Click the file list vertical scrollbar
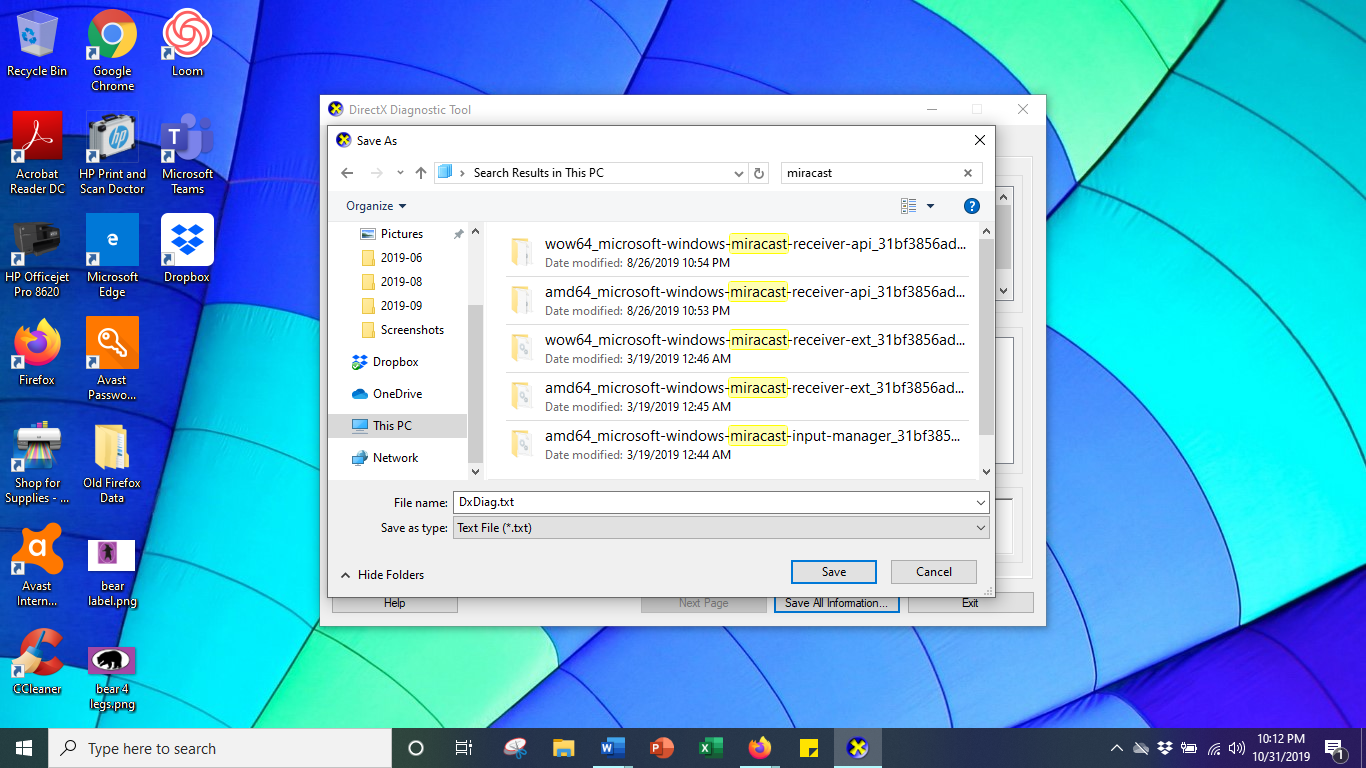The width and height of the screenshot is (1366, 768). (986, 337)
